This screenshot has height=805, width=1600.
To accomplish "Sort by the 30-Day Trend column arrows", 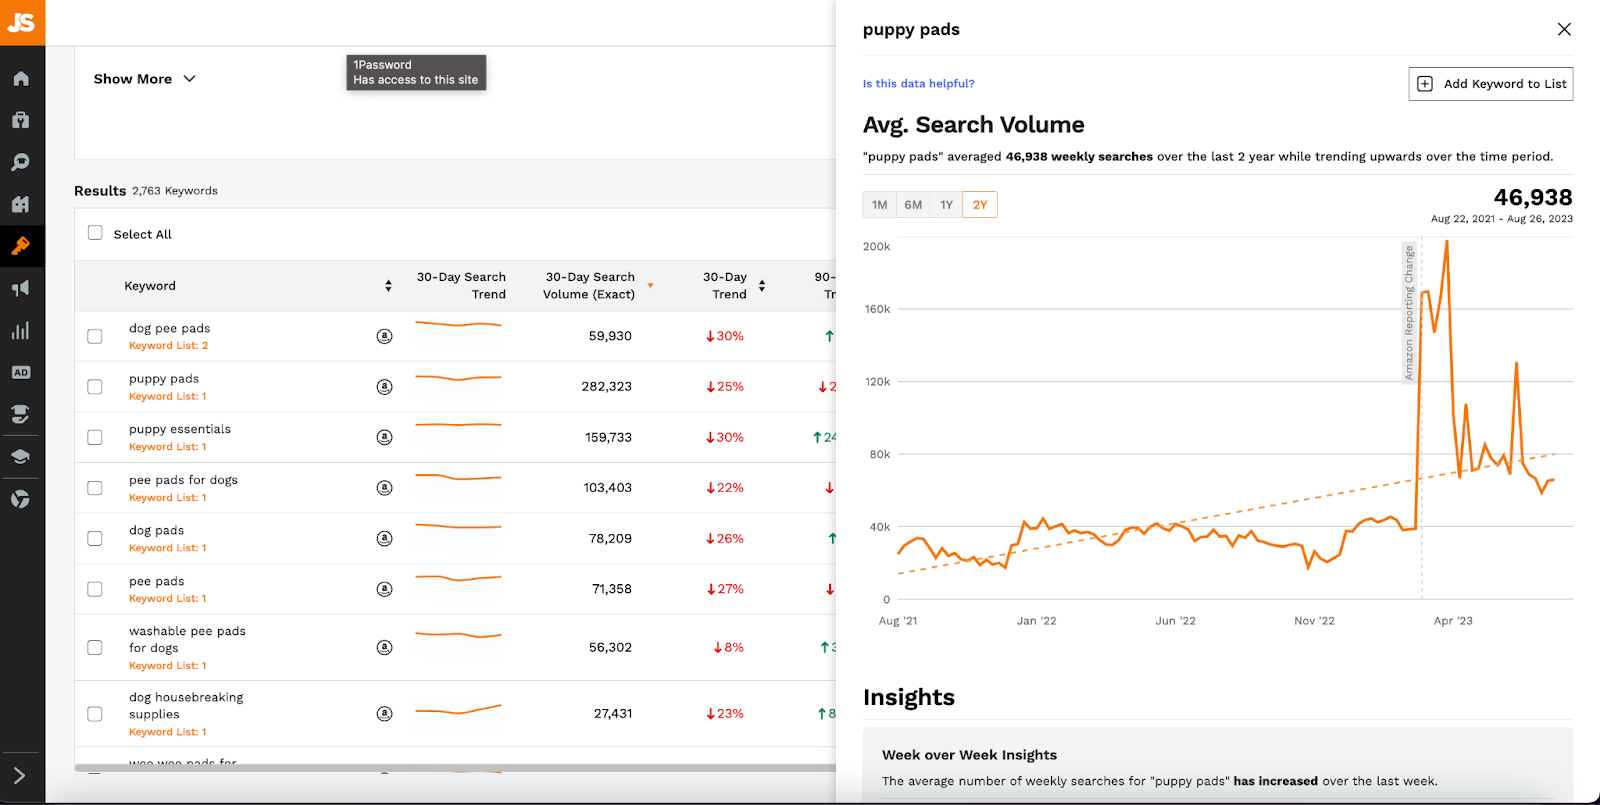I will (762, 286).
